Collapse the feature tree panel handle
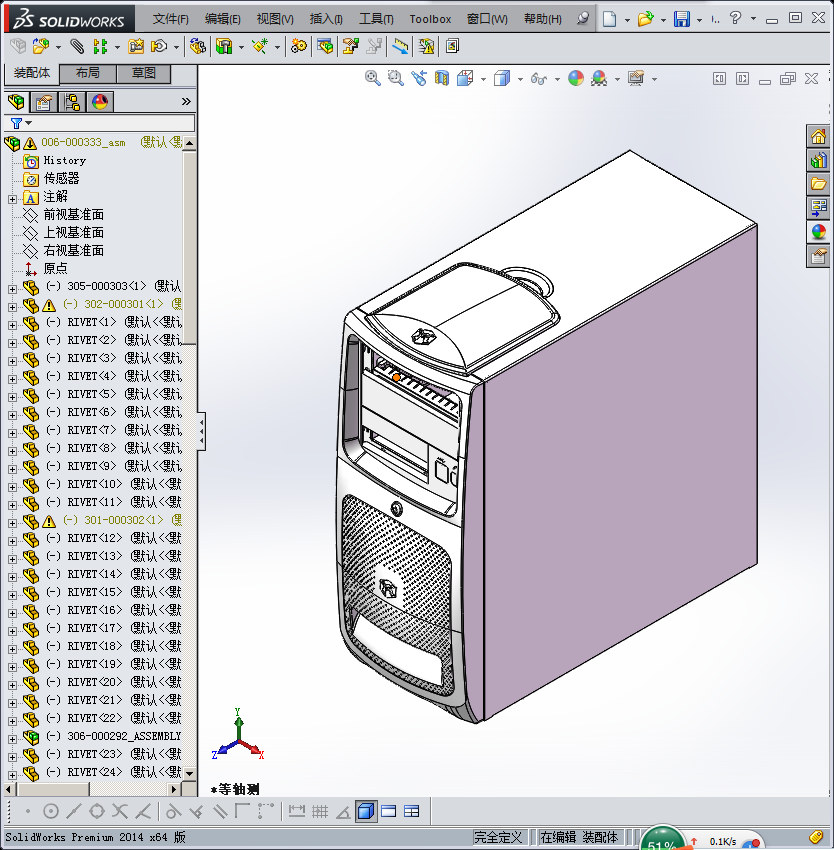Screen dimensions: 834x850 pos(201,431)
